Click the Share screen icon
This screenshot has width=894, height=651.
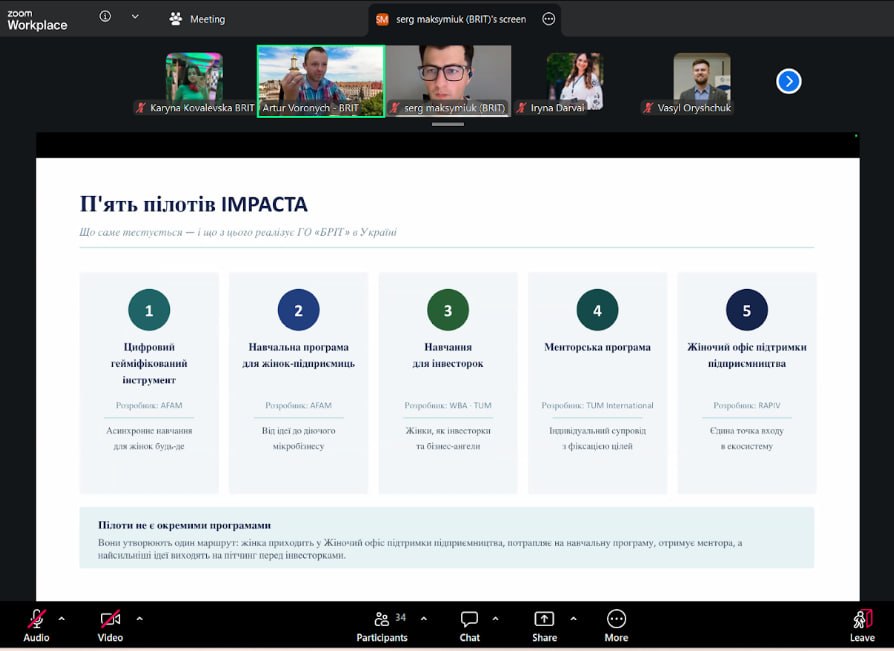544,619
